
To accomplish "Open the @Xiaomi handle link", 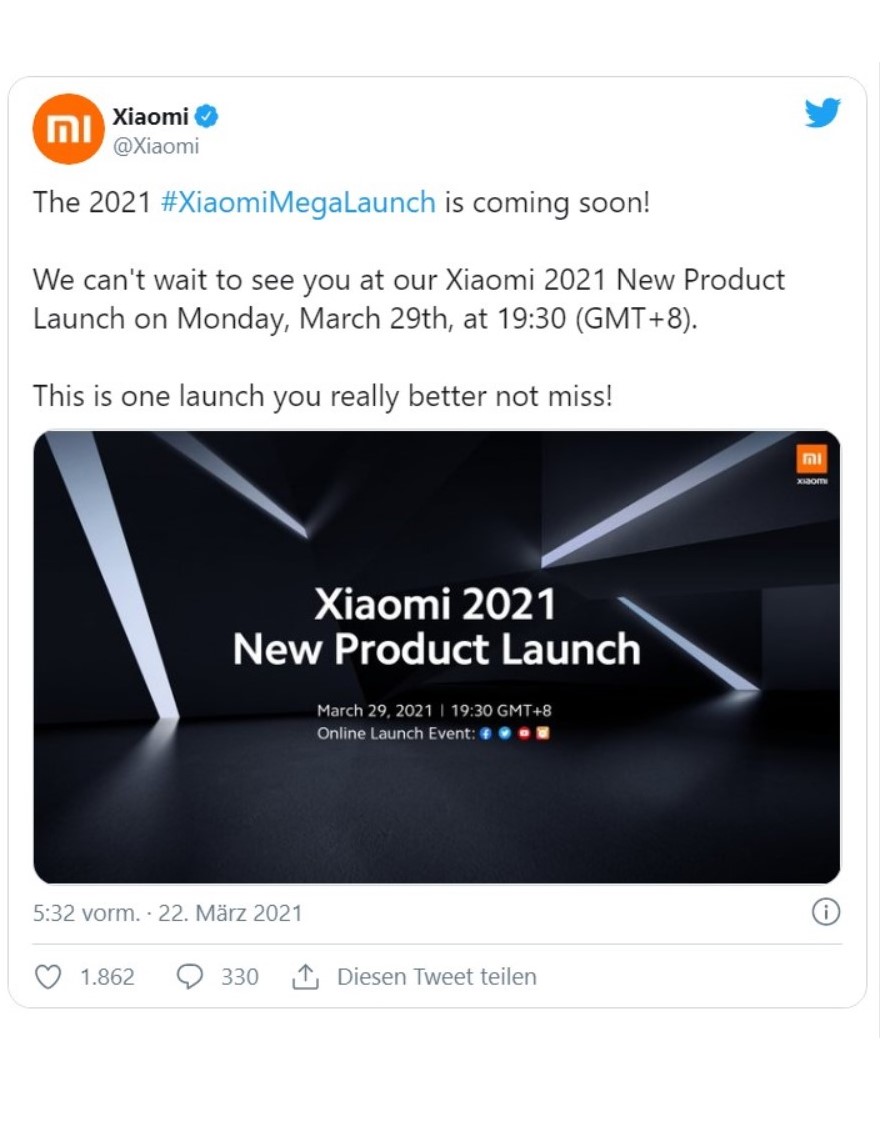I will pyautogui.click(x=156, y=146).
